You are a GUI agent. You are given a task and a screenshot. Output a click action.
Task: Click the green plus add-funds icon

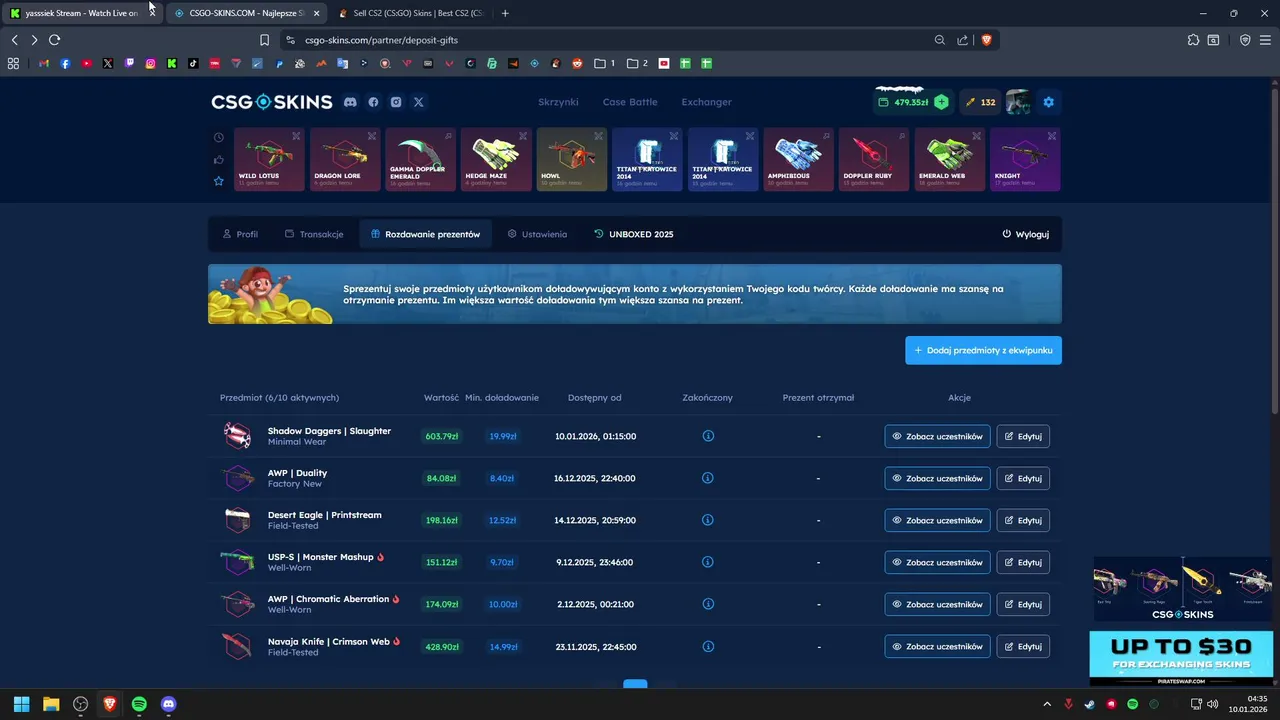click(x=941, y=102)
